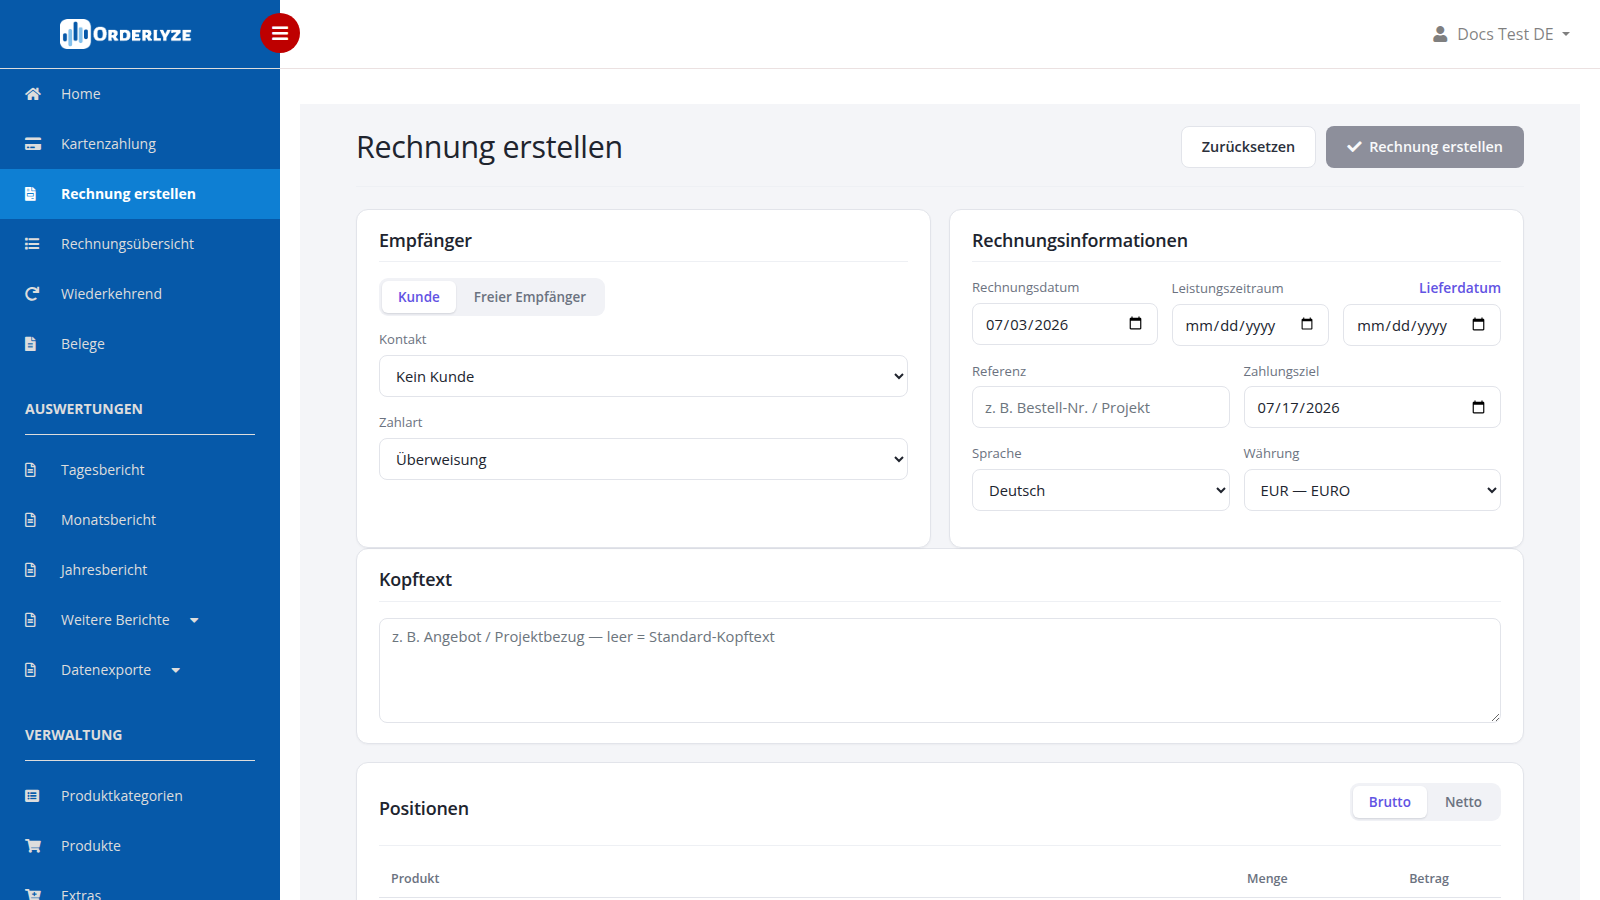Click the Produkte shopping cart icon

[33, 846]
